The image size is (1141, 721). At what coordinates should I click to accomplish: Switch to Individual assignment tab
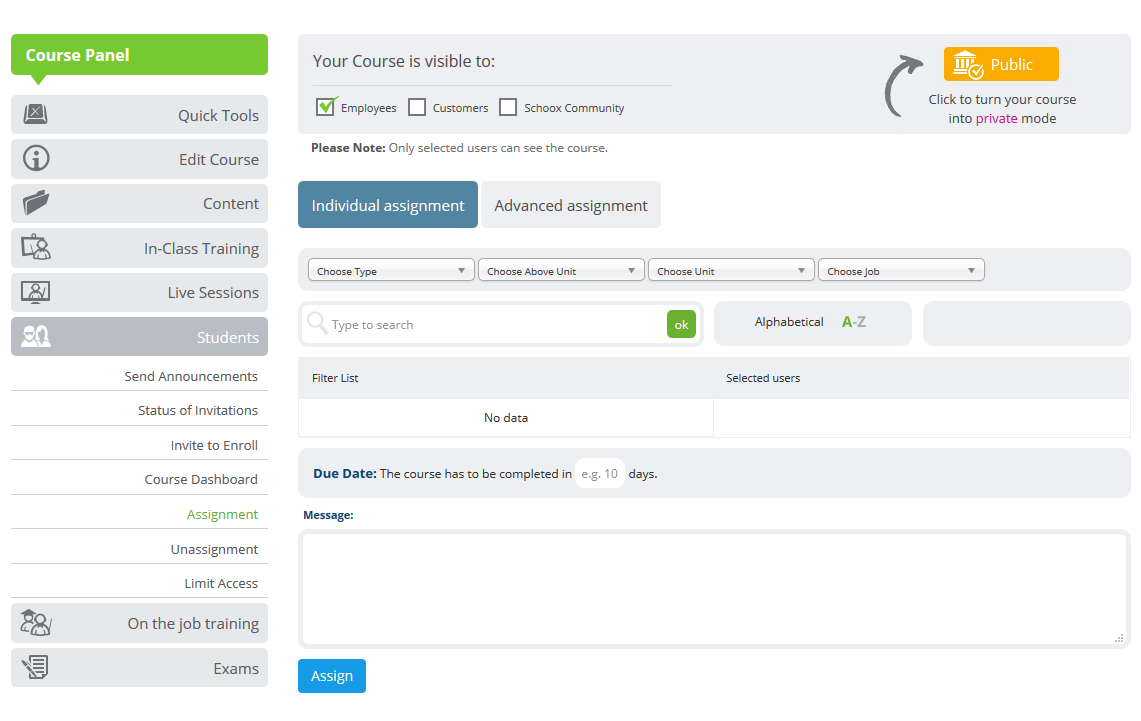(388, 205)
